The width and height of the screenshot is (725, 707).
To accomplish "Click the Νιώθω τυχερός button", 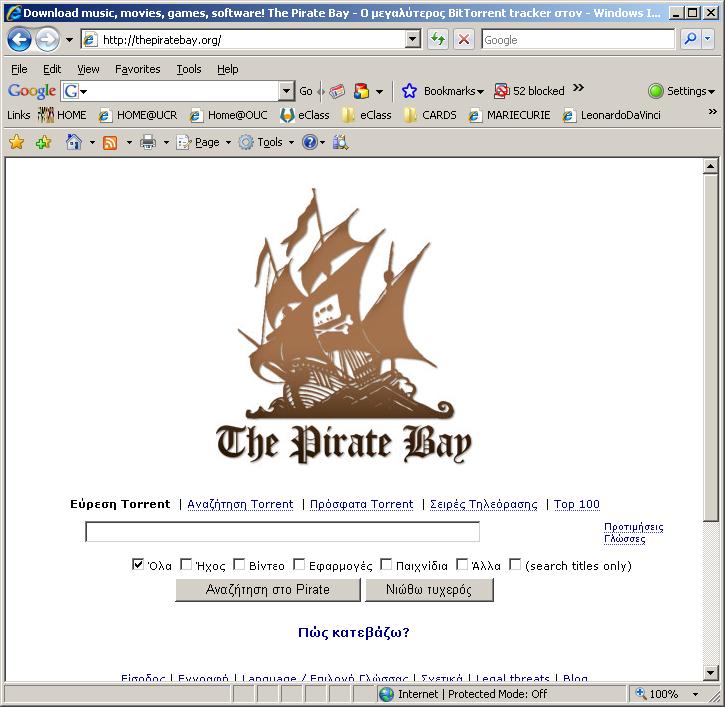I will click(429, 590).
